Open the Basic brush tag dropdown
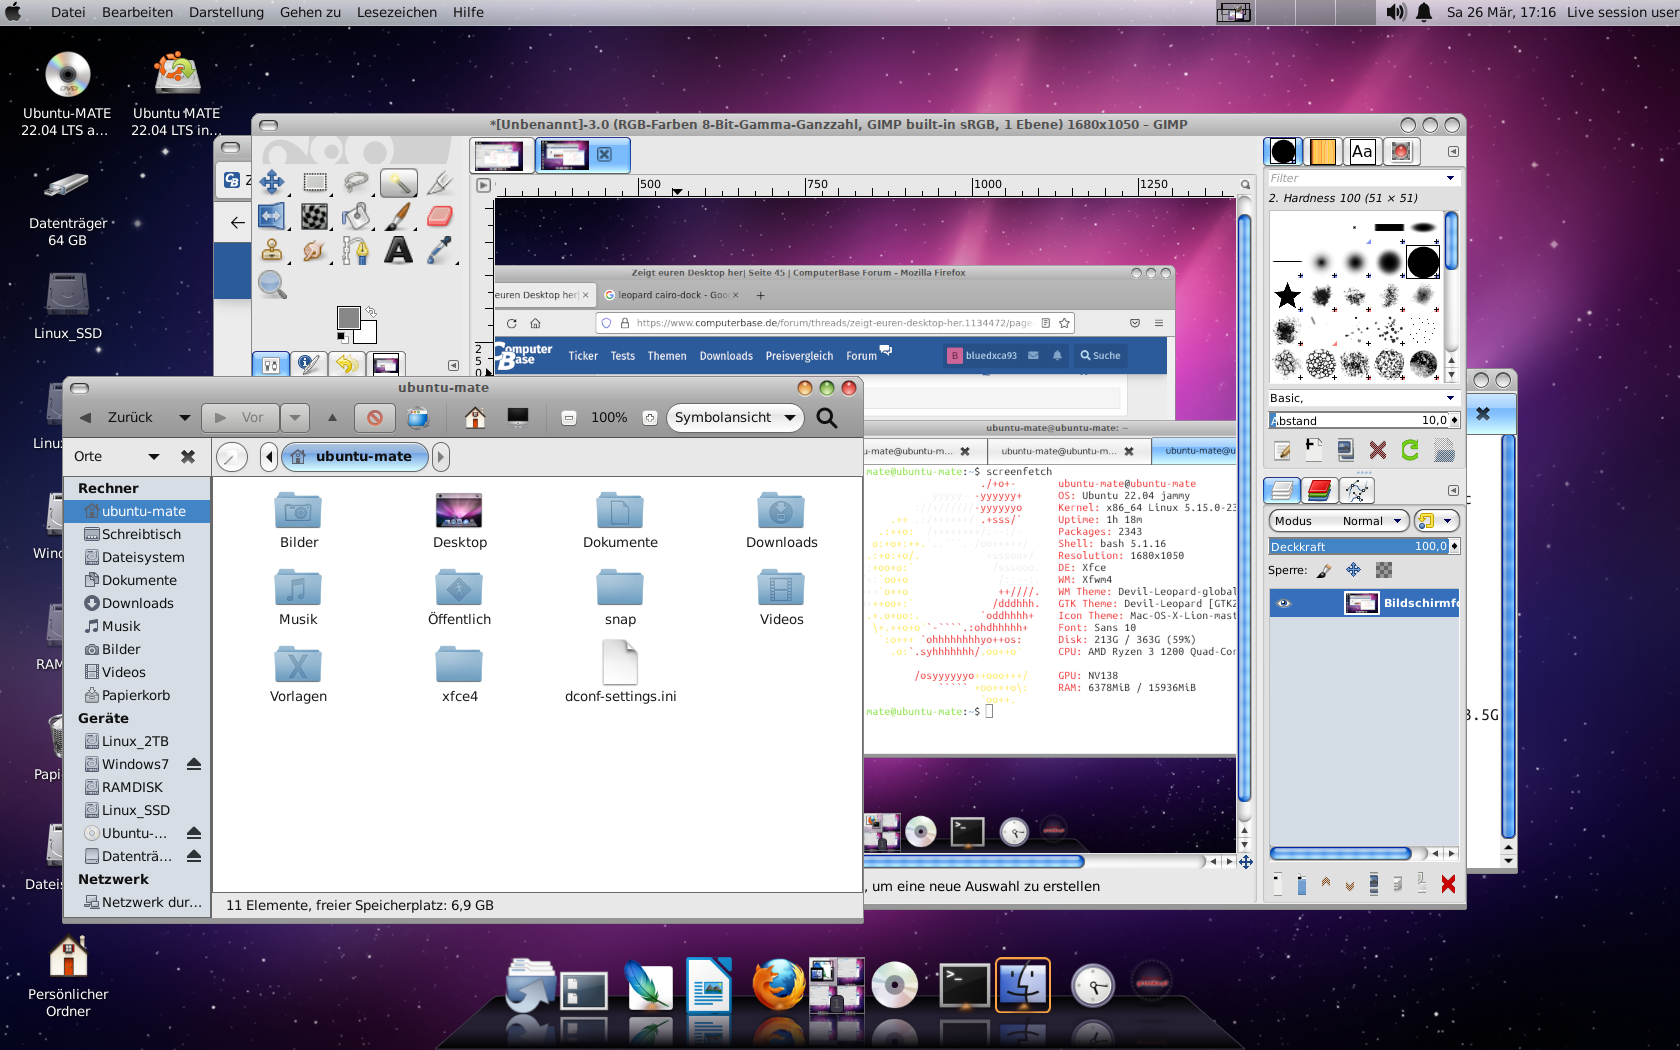This screenshot has height=1050, width=1680. point(1450,398)
